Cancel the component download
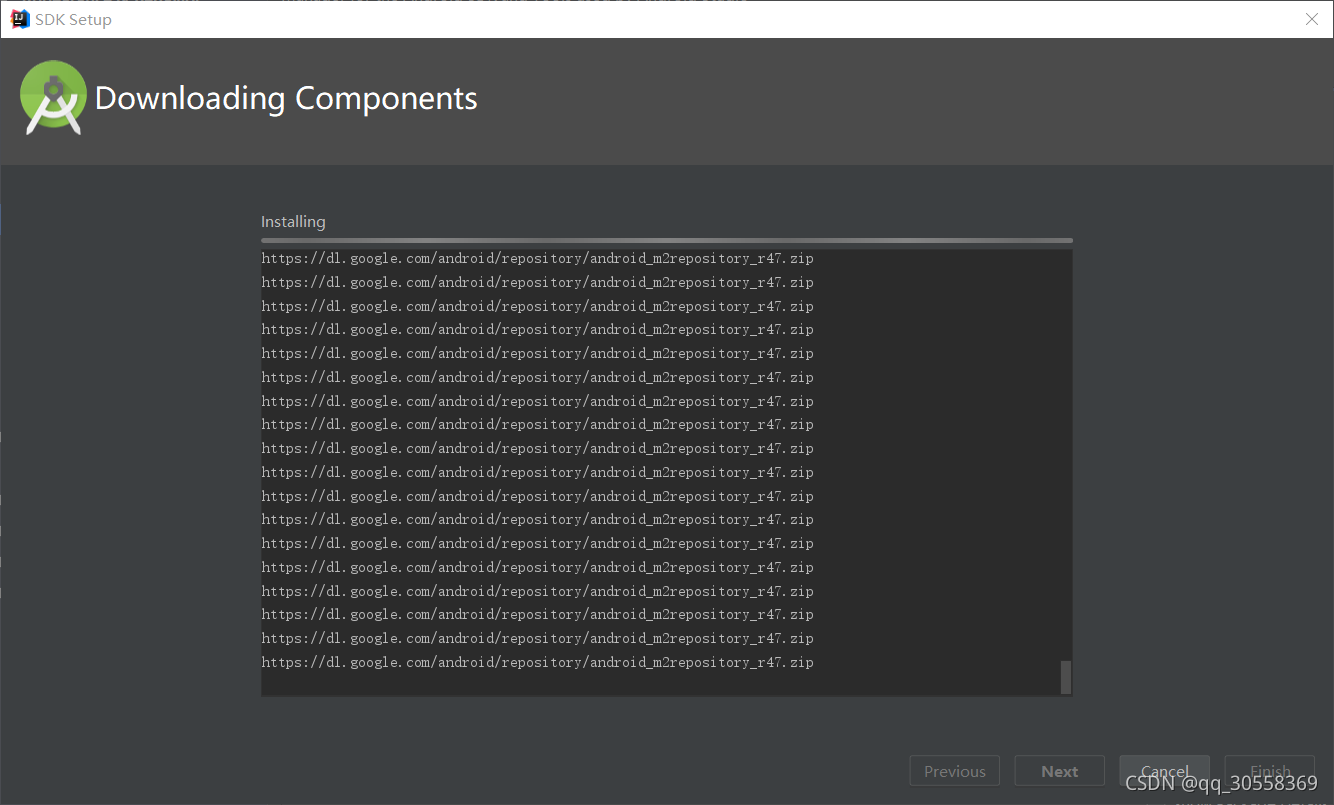The height and width of the screenshot is (805, 1334). click(x=1165, y=771)
